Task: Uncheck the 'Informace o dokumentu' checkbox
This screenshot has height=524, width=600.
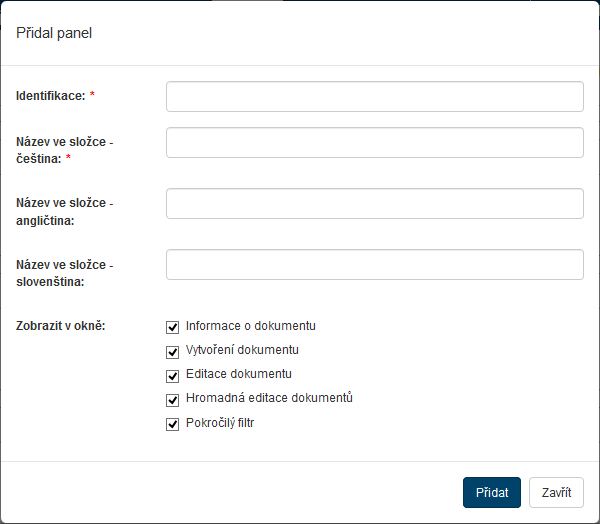Action: pos(173,327)
